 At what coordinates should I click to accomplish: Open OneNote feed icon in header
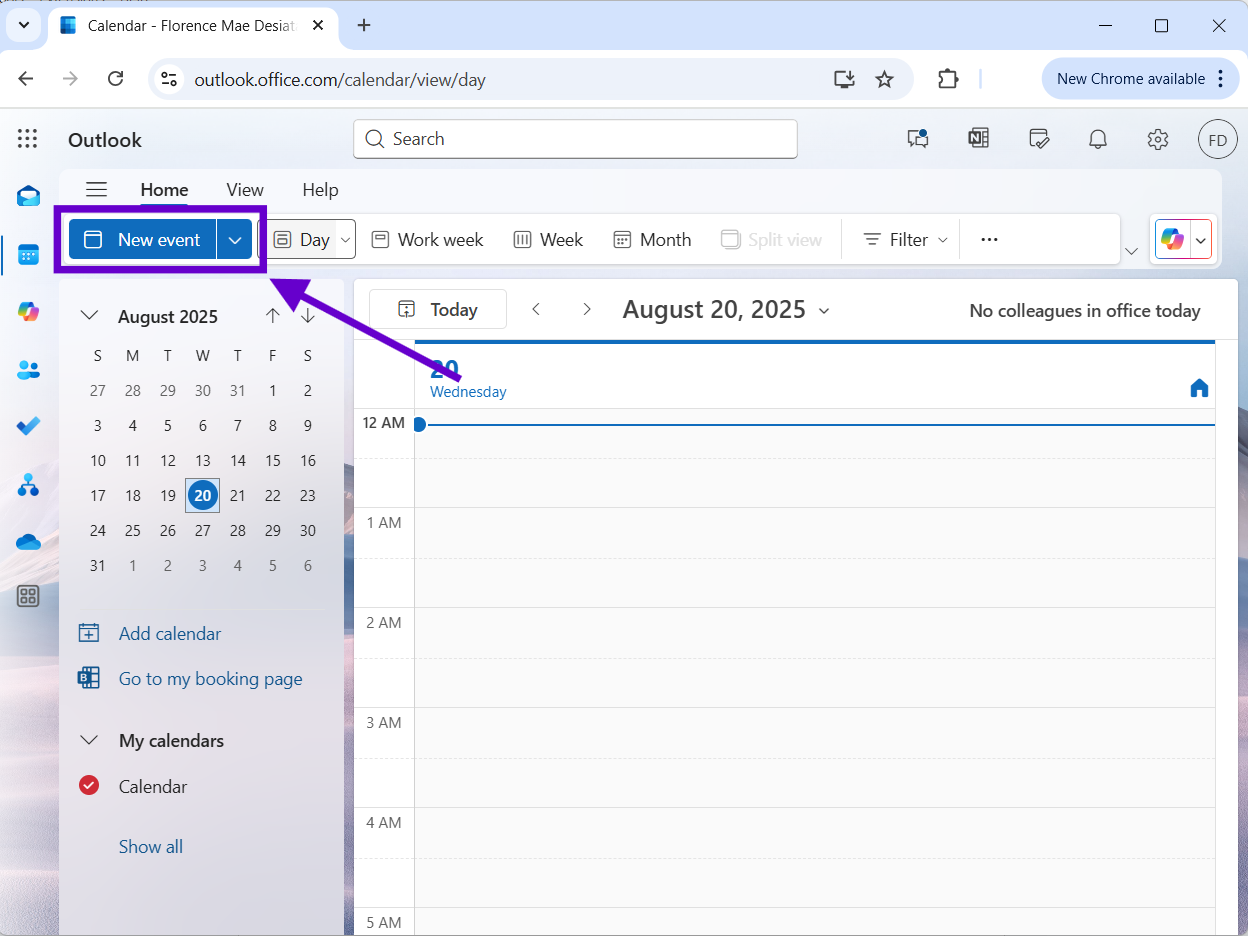[978, 139]
